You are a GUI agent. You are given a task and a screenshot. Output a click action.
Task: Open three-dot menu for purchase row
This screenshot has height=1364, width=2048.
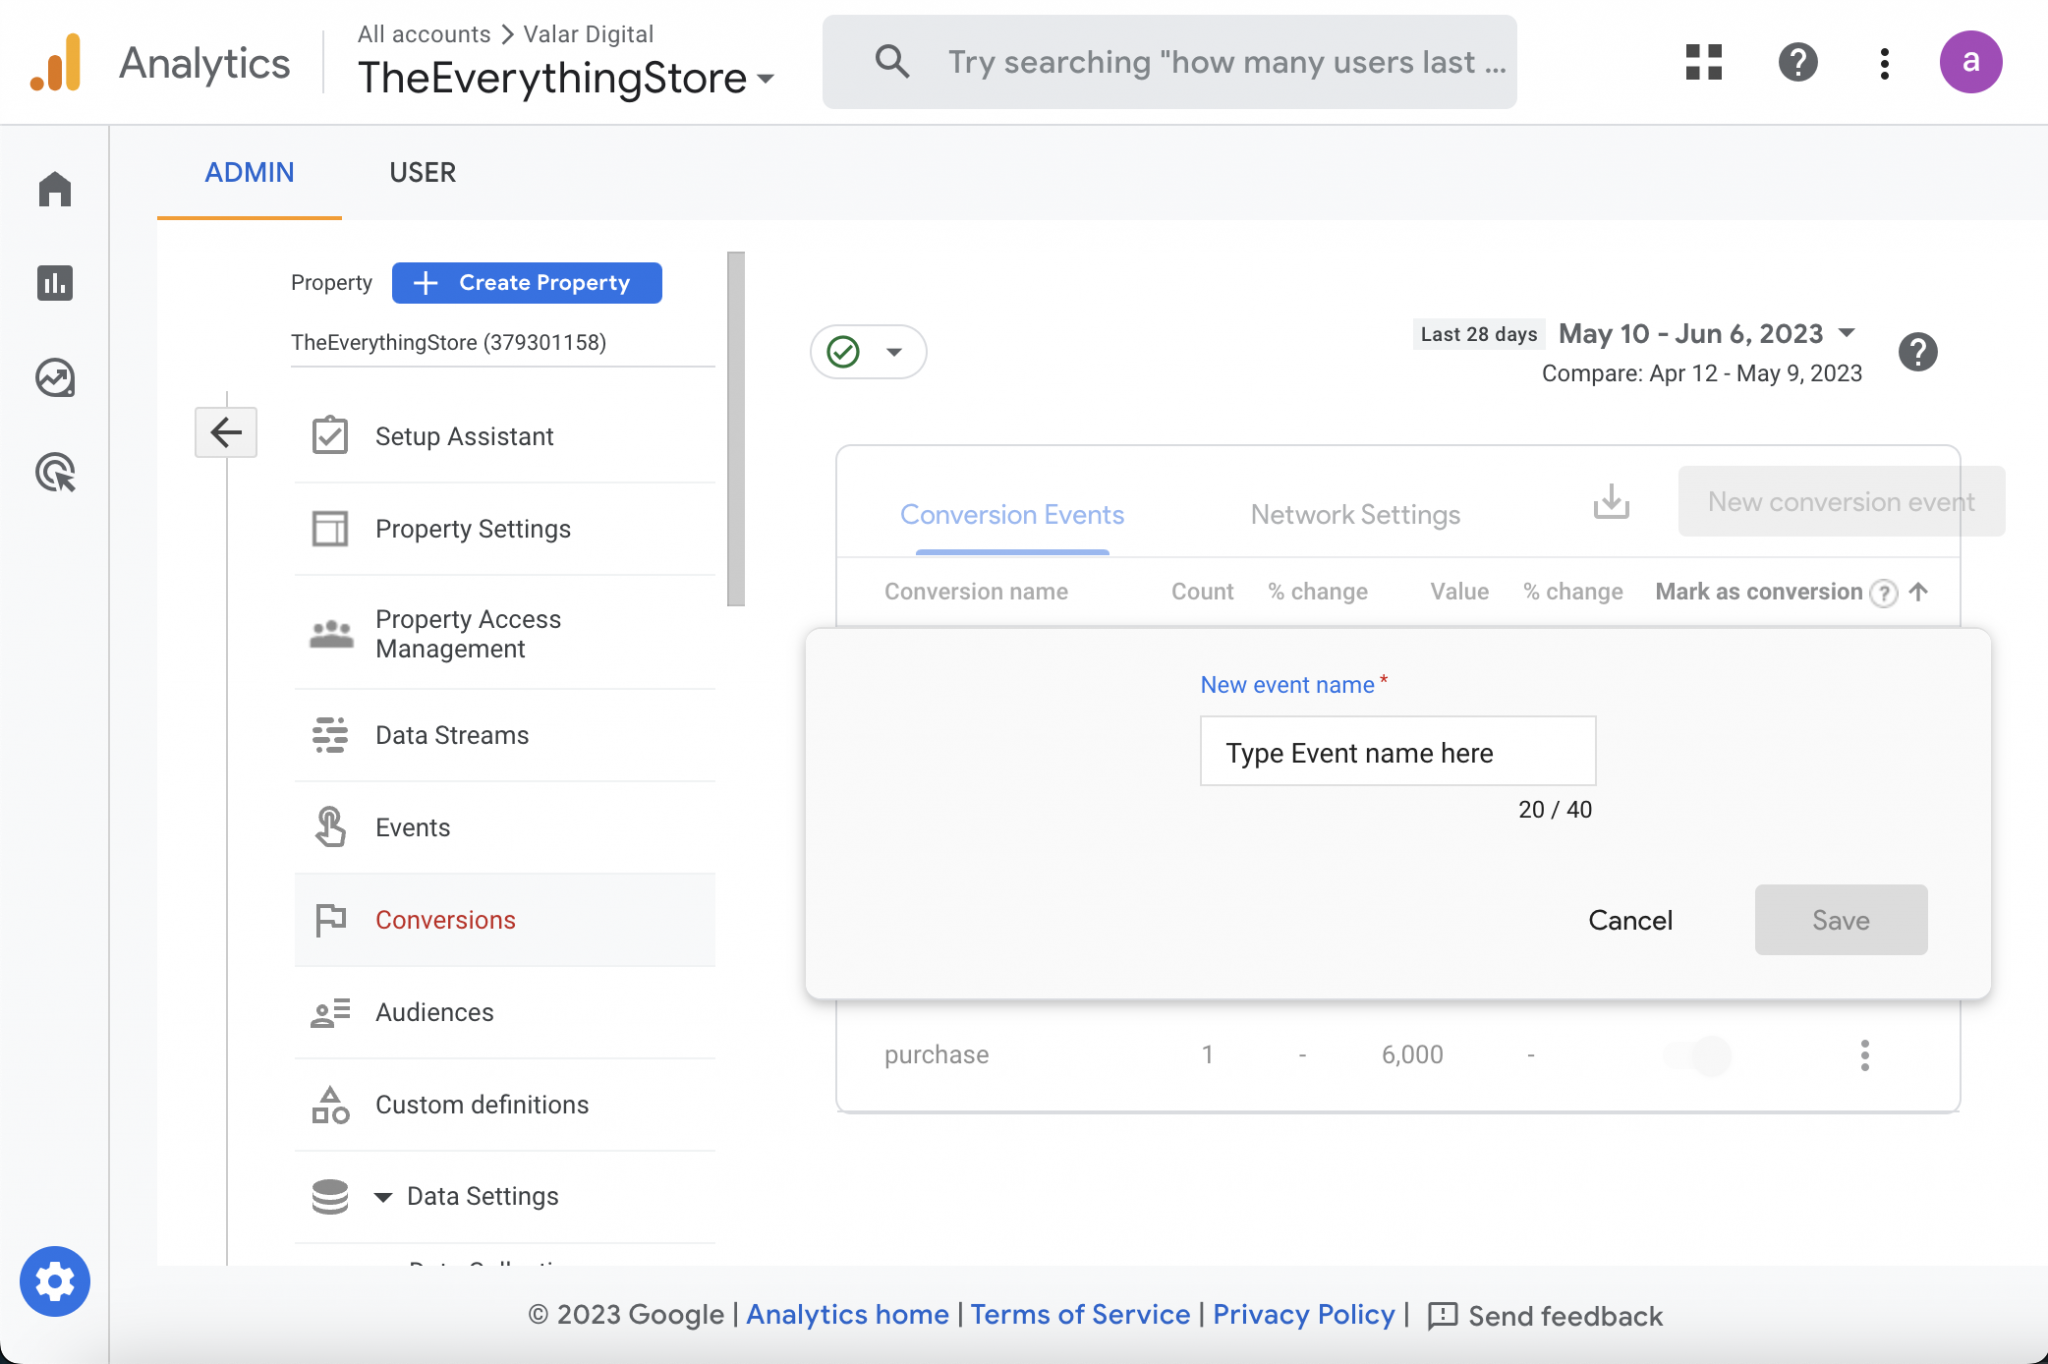pyautogui.click(x=1864, y=1055)
